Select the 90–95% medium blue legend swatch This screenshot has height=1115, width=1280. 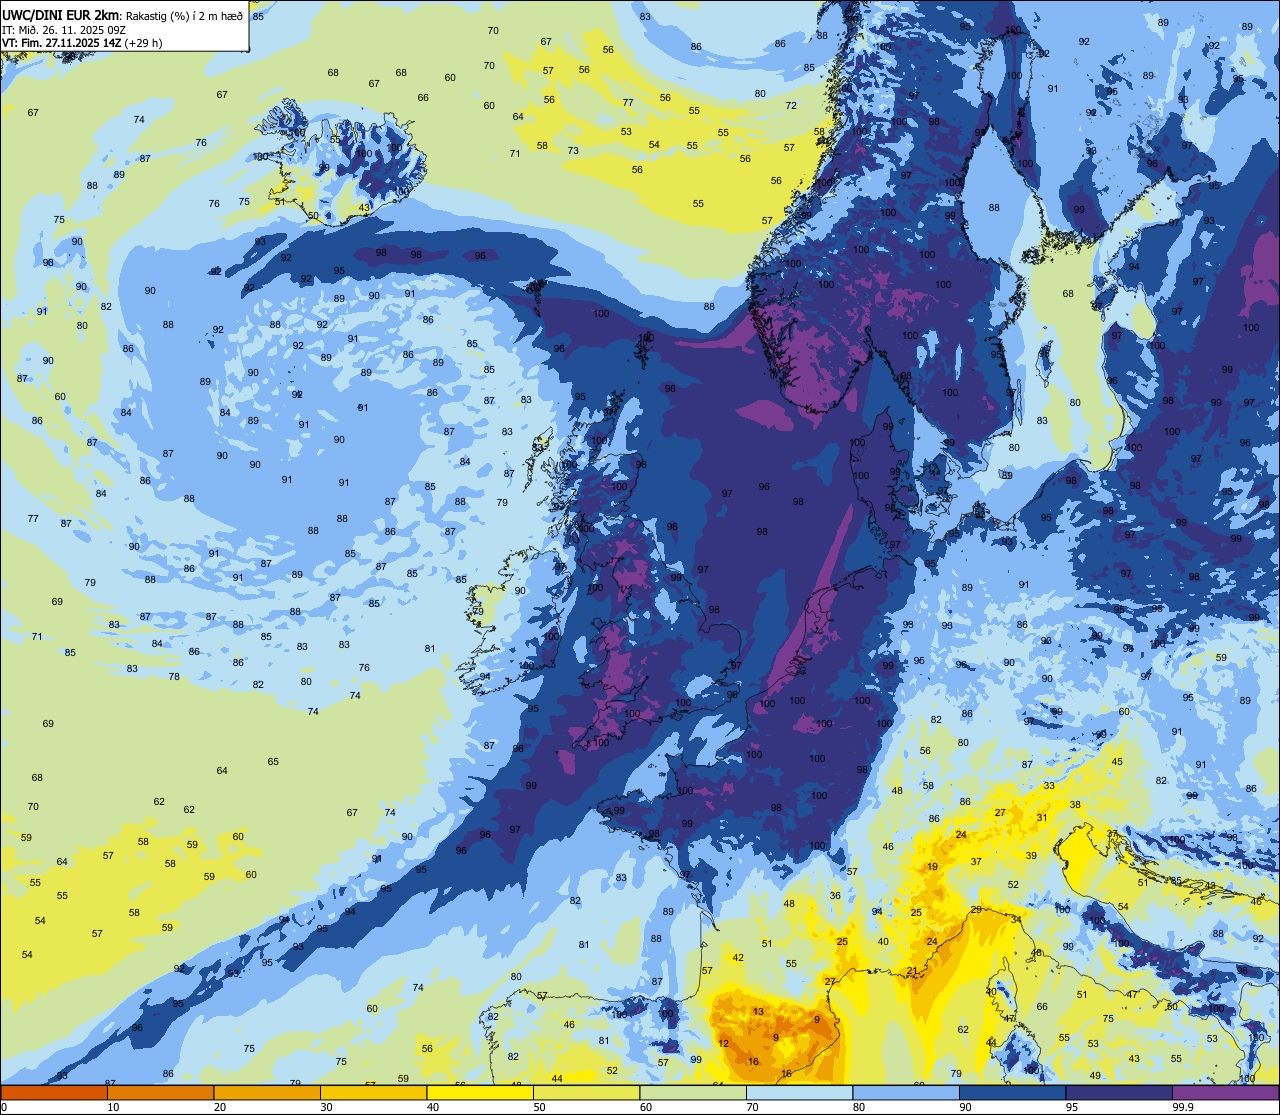click(1012, 1092)
